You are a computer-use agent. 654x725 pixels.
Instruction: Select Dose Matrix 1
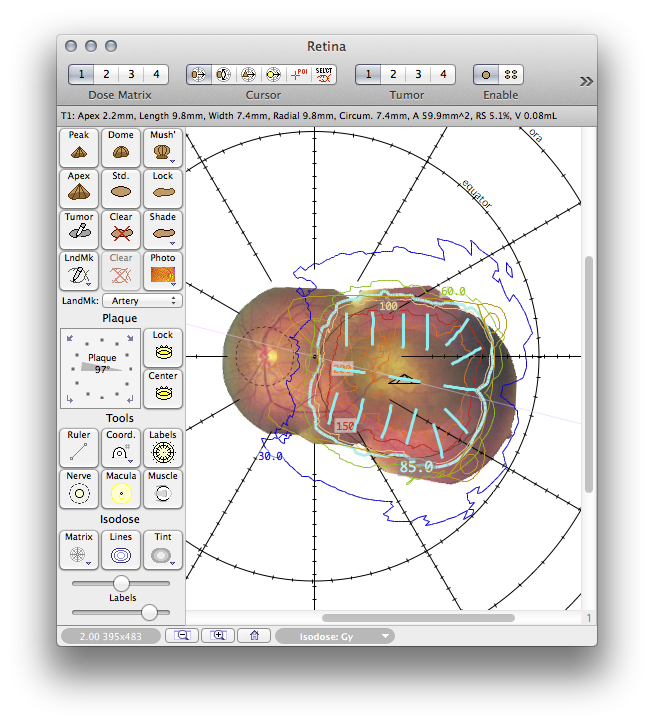click(81, 74)
